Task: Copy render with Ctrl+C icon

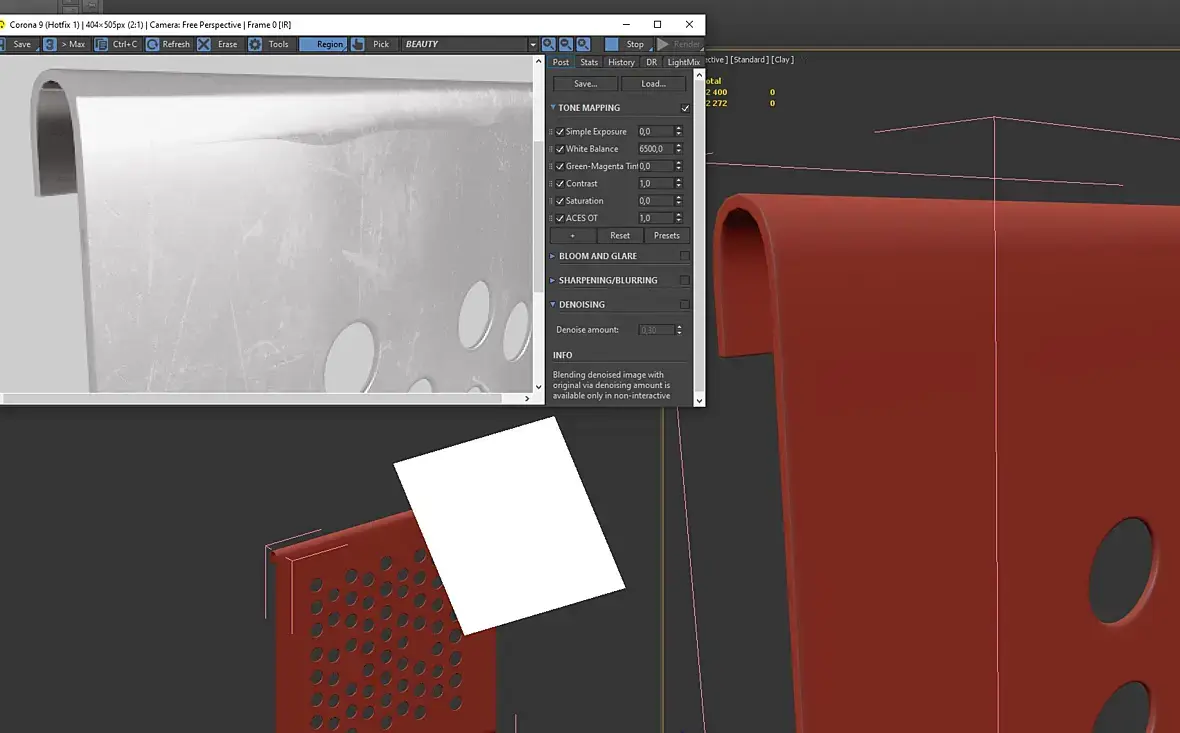Action: point(101,44)
